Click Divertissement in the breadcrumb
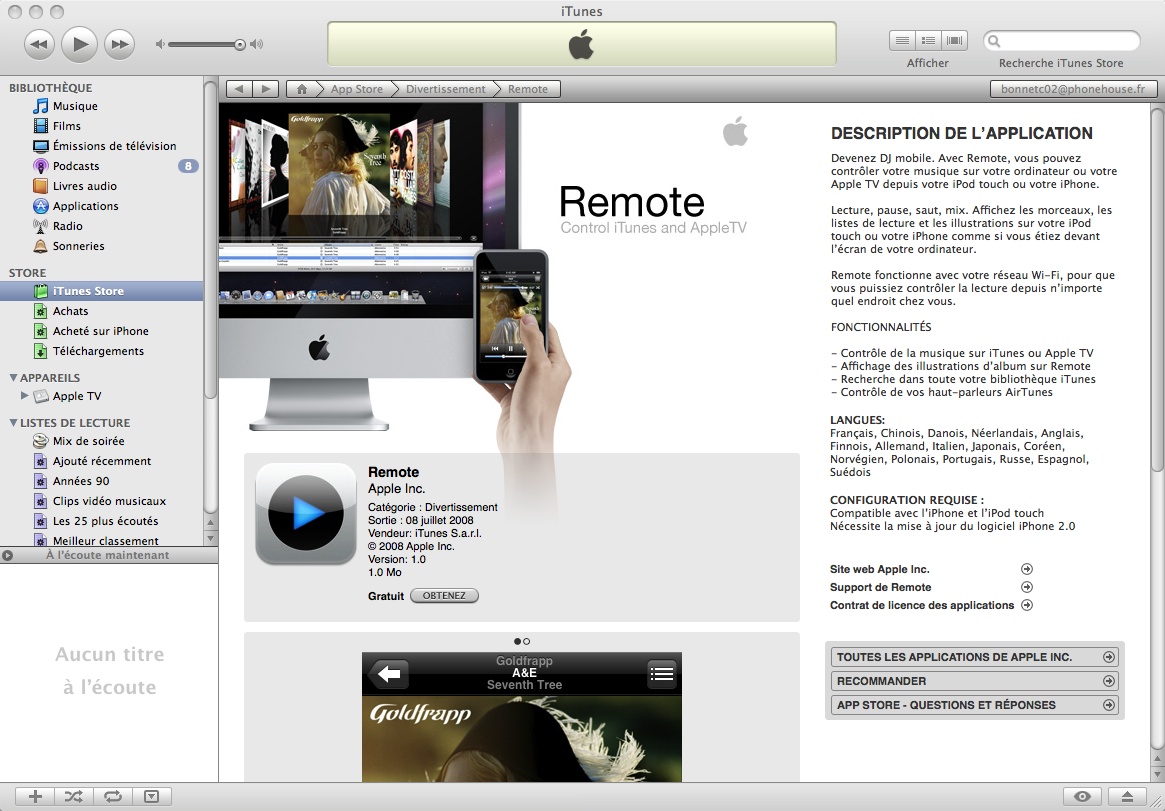Viewport: 1165px width, 811px height. pos(445,89)
